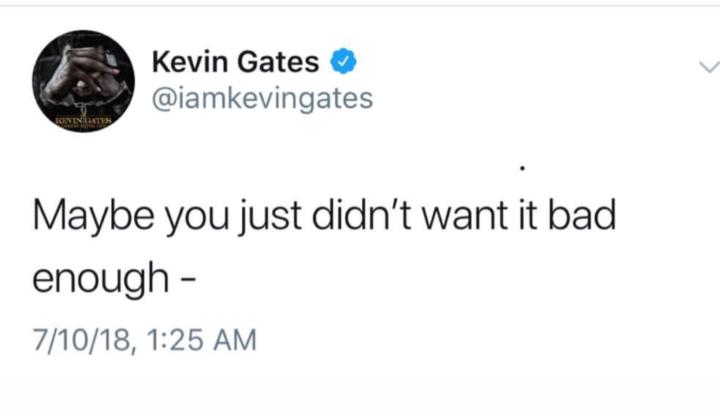Viewport: 720px width, 416px height.
Task: Click the small dot above the tweet text
Action: click(x=522, y=165)
